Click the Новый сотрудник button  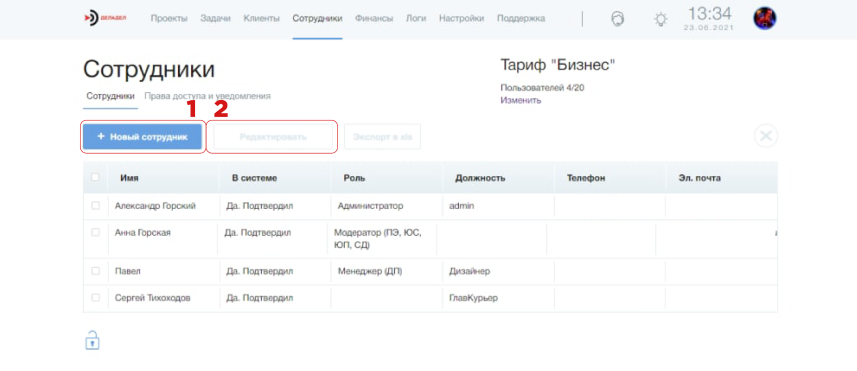click(143, 137)
